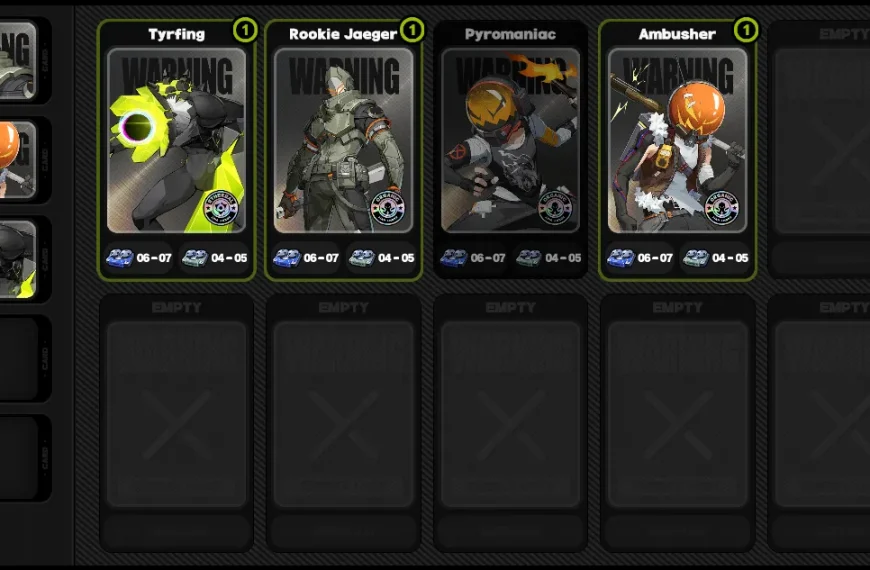
Task: Click the Organic emblem on Rookie Jaeger artwork
Action: [x=388, y=208]
